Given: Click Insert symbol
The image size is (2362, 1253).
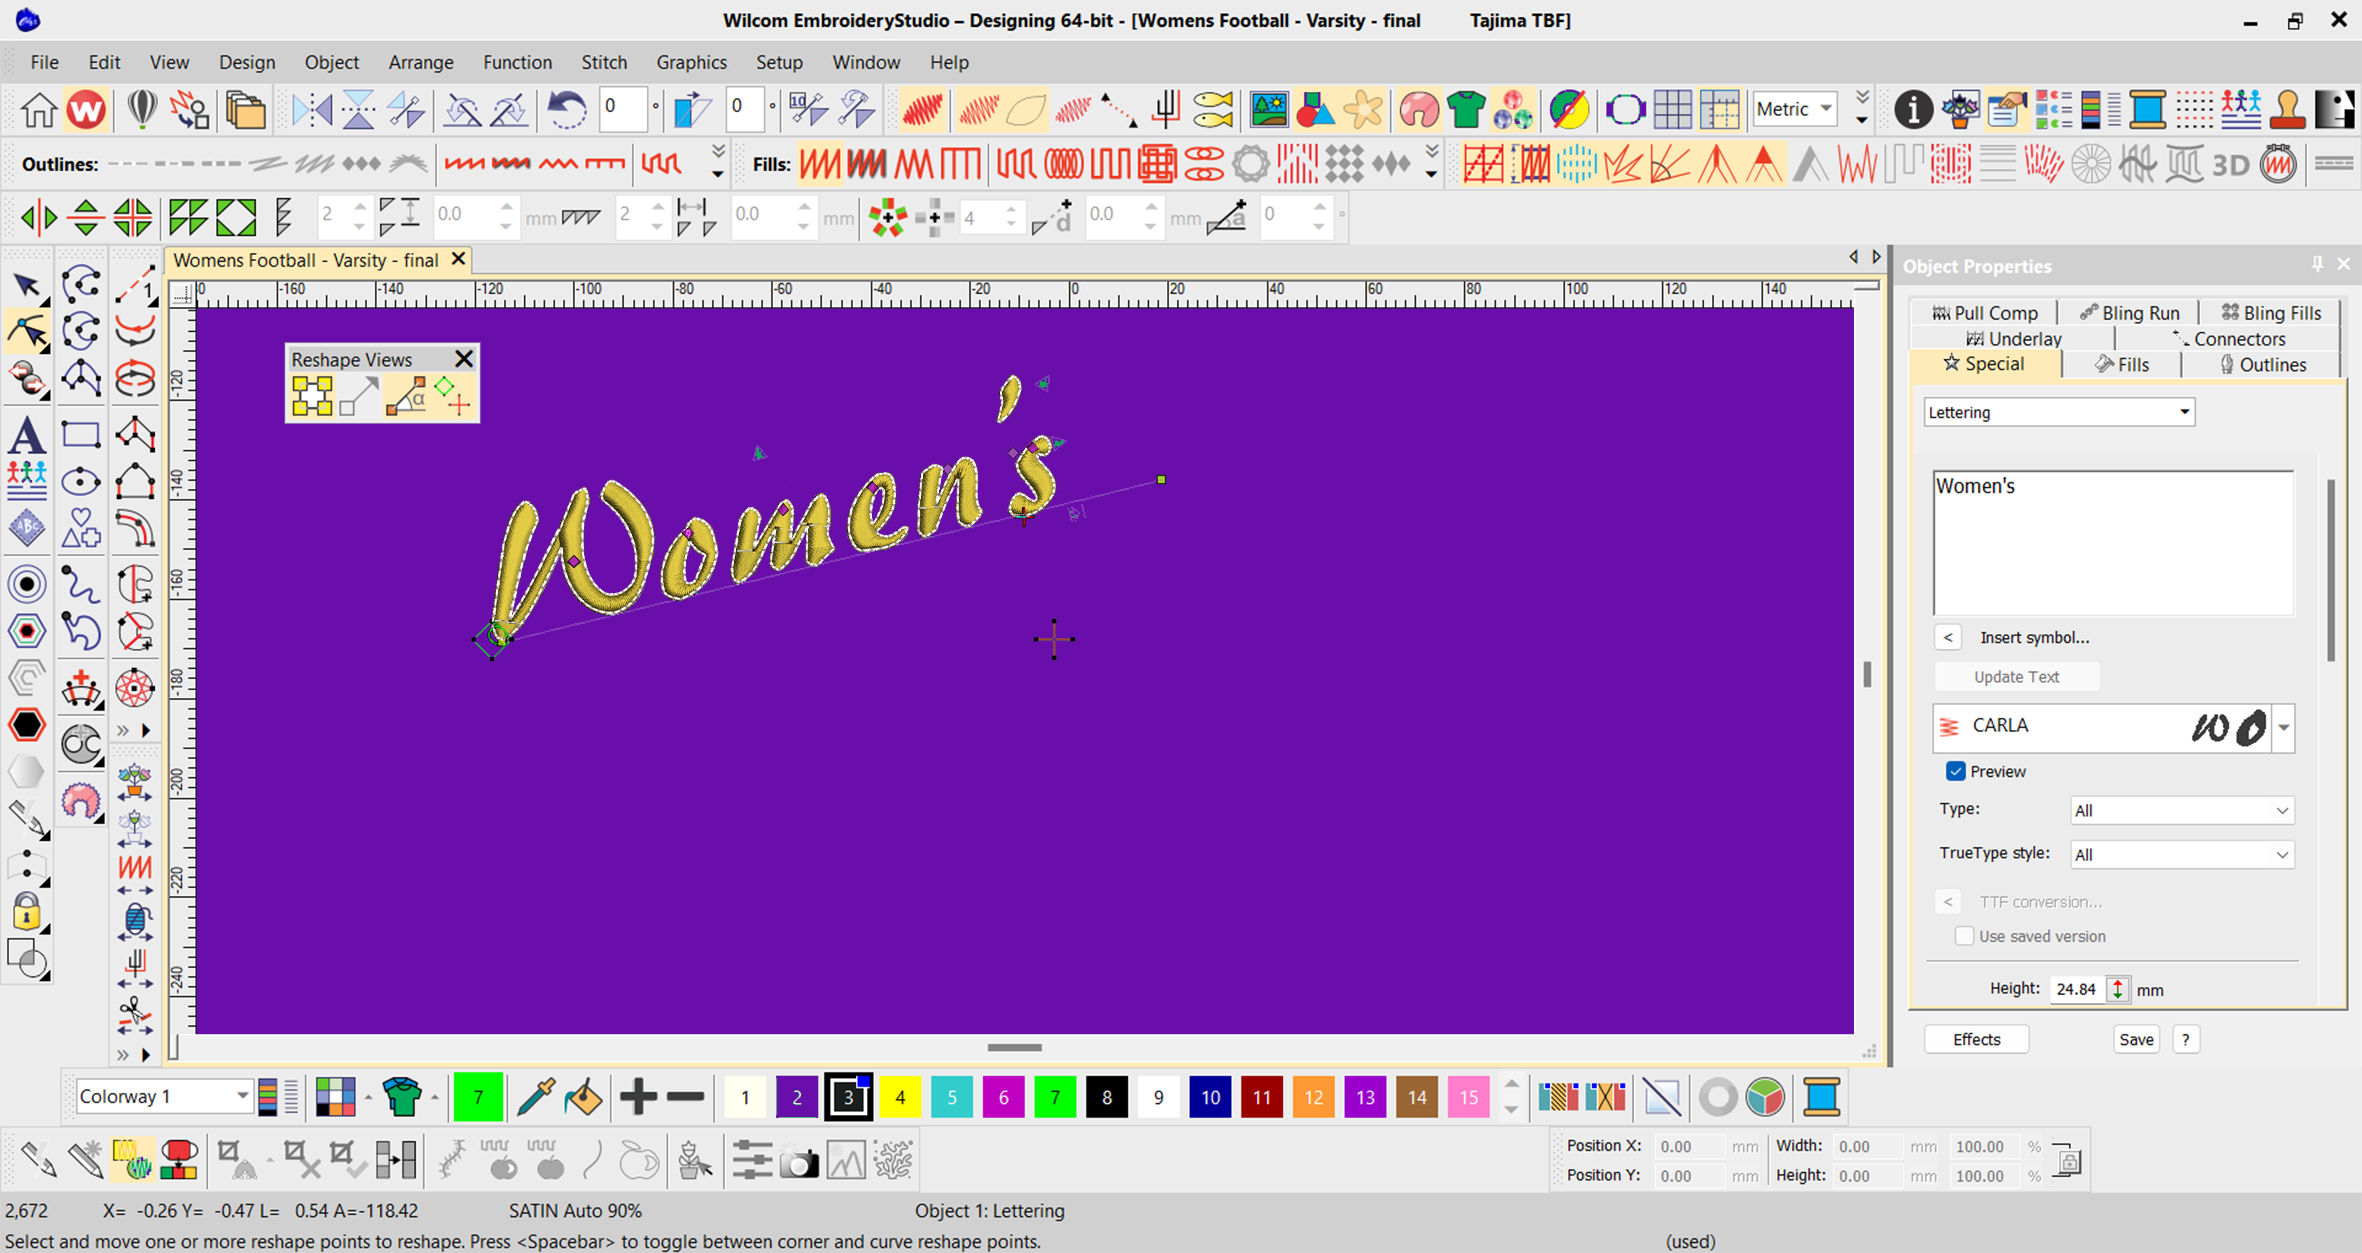Looking at the screenshot, I should pos(2033,637).
